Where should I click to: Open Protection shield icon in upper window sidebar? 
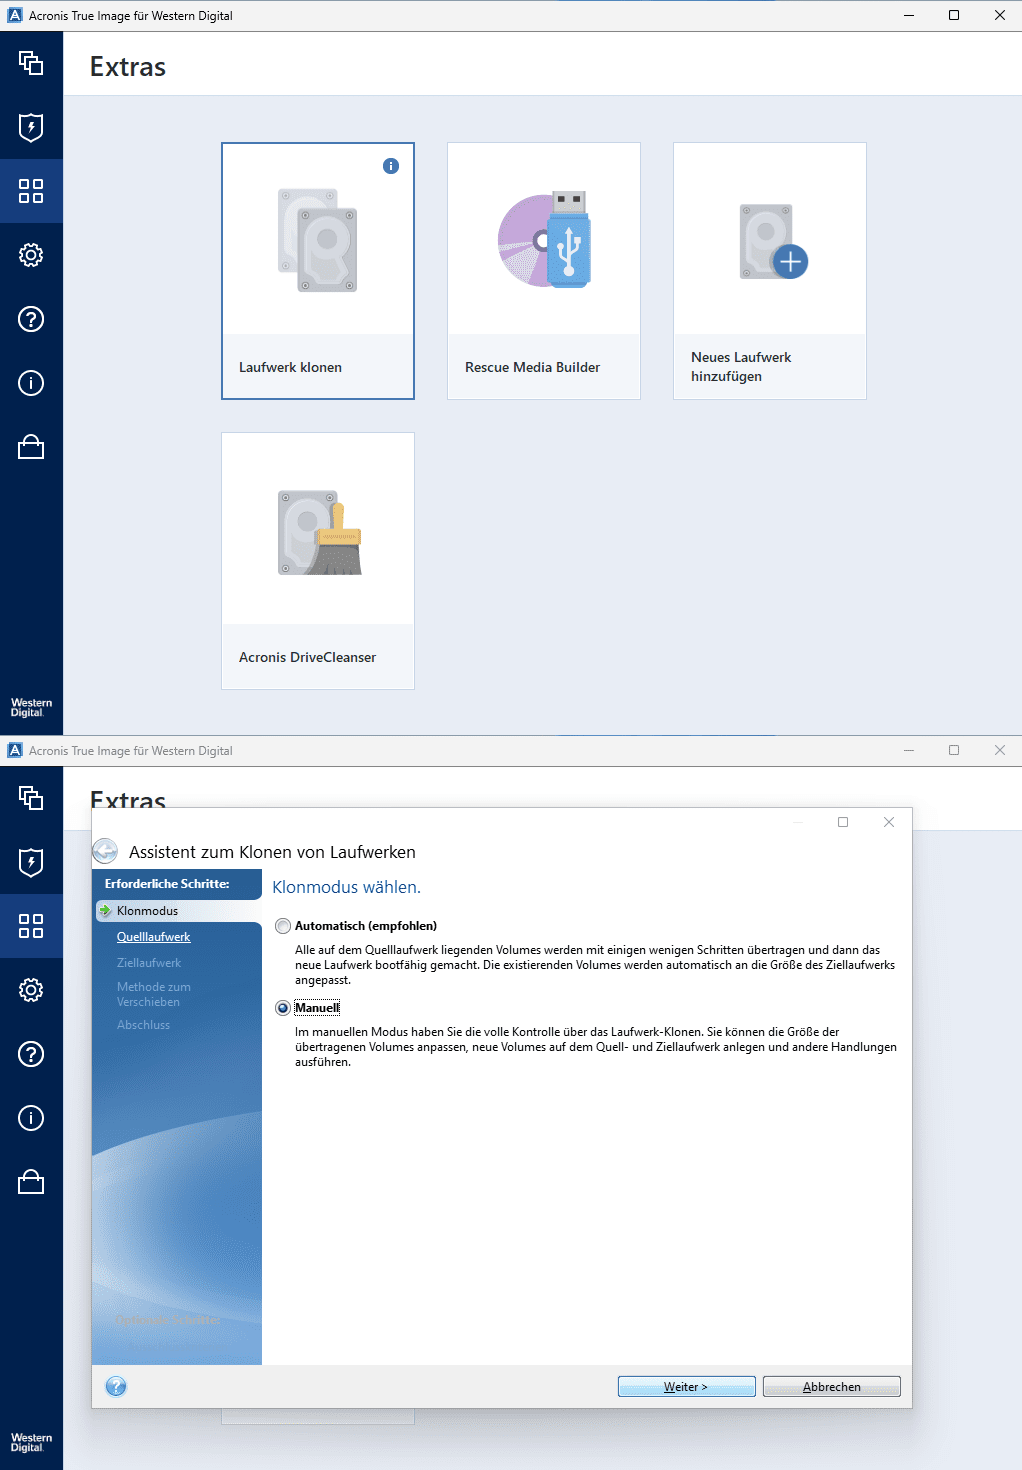(31, 127)
